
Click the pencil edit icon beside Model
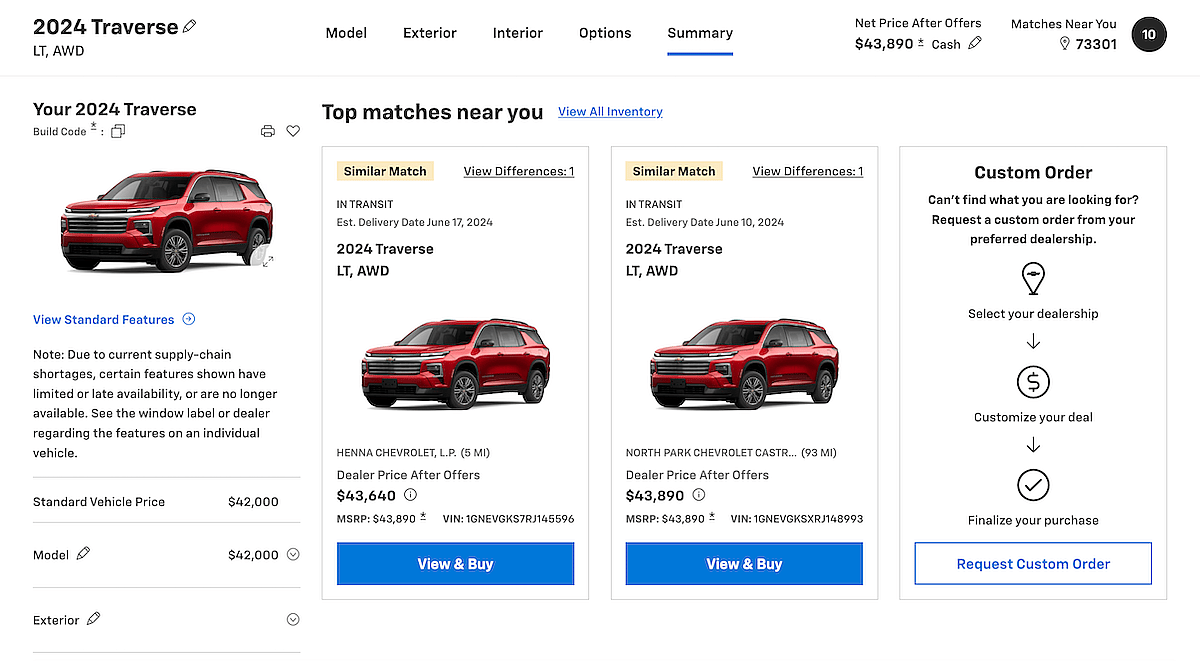coord(83,553)
